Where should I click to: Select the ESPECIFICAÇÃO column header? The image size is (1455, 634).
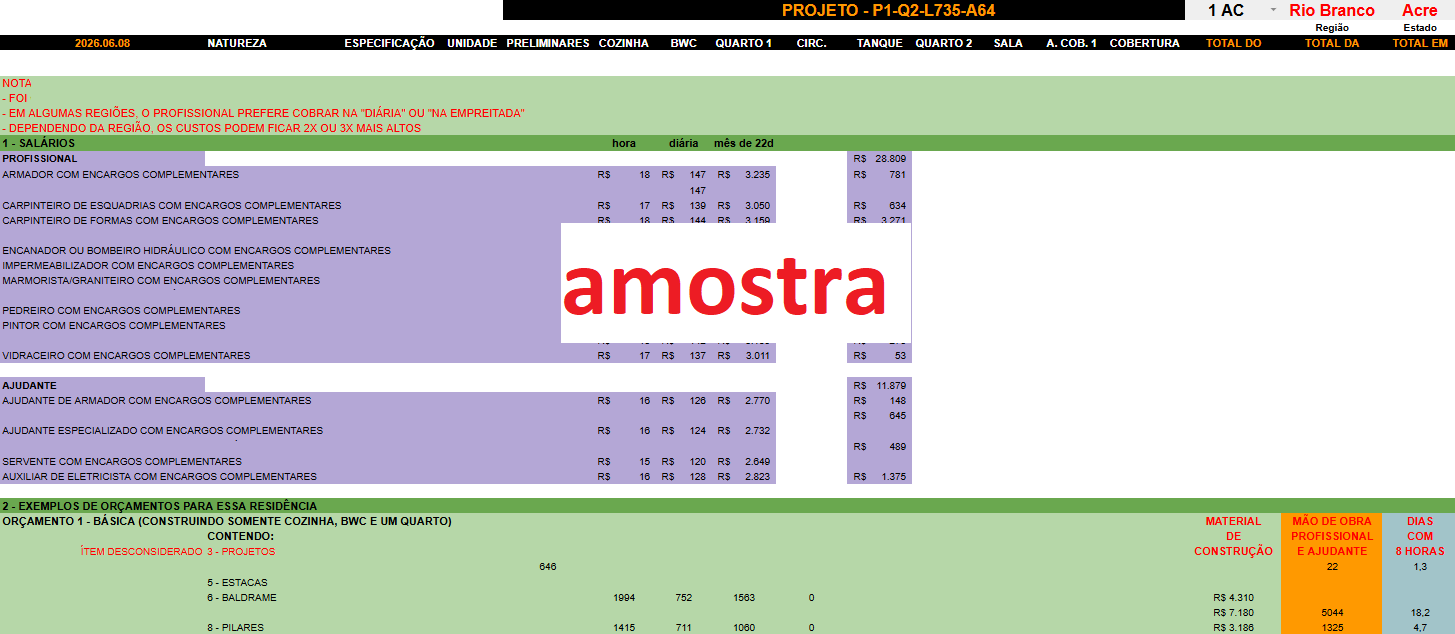[389, 43]
